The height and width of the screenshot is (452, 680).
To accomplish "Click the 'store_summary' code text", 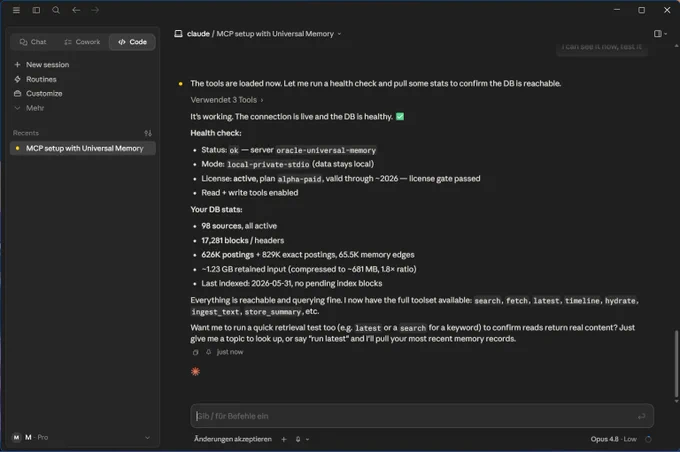I will pos(272,312).
